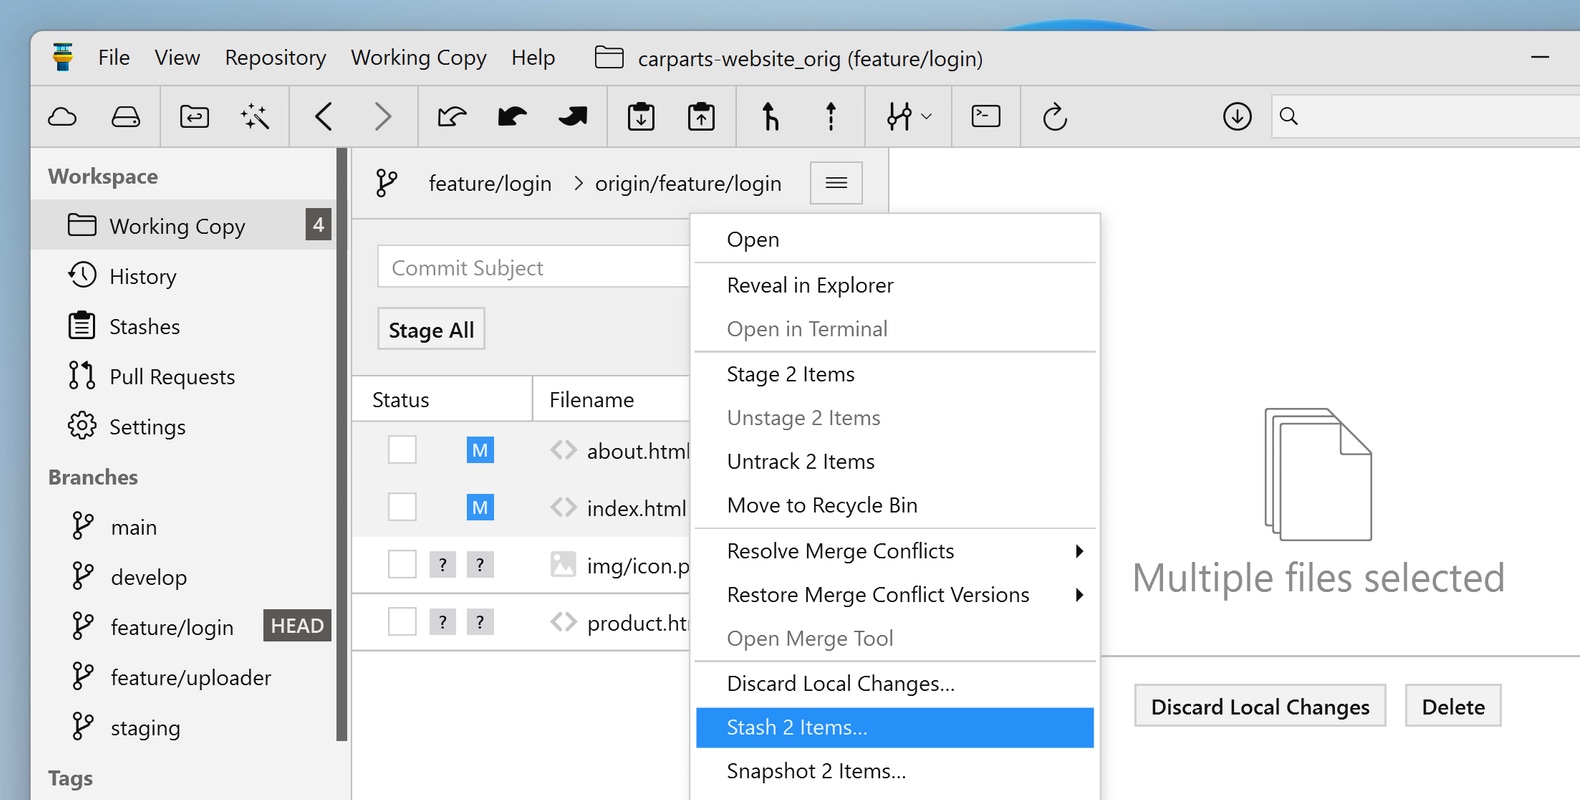Image resolution: width=1580 pixels, height=800 pixels.
Task: Click the refresh toolbar icon
Action: [1054, 117]
